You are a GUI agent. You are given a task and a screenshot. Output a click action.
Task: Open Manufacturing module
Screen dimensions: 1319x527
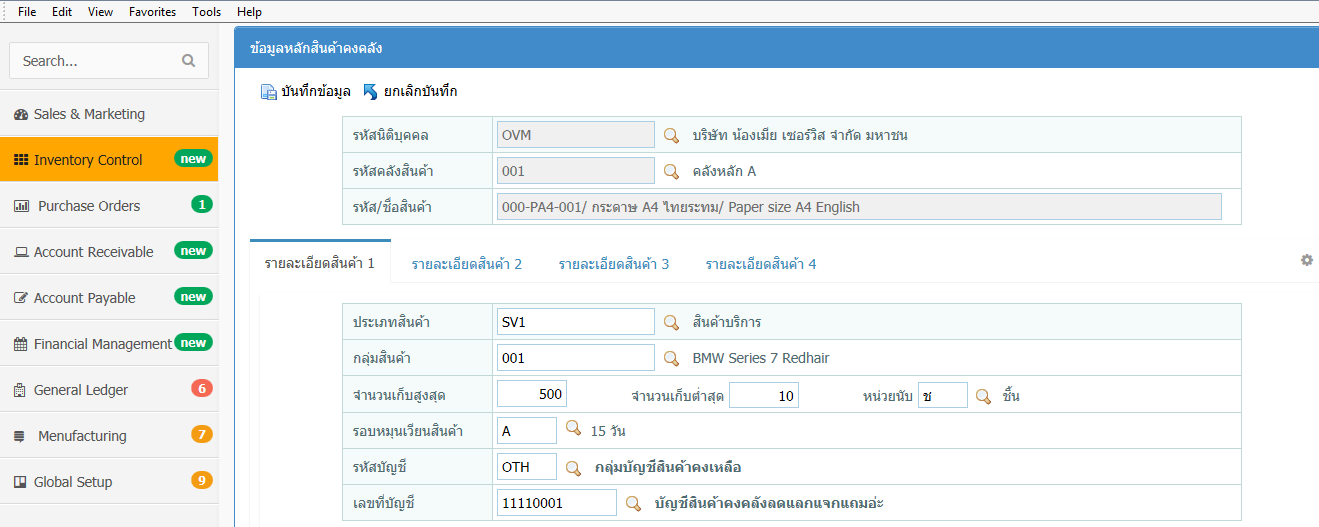pyautogui.click(x=109, y=436)
